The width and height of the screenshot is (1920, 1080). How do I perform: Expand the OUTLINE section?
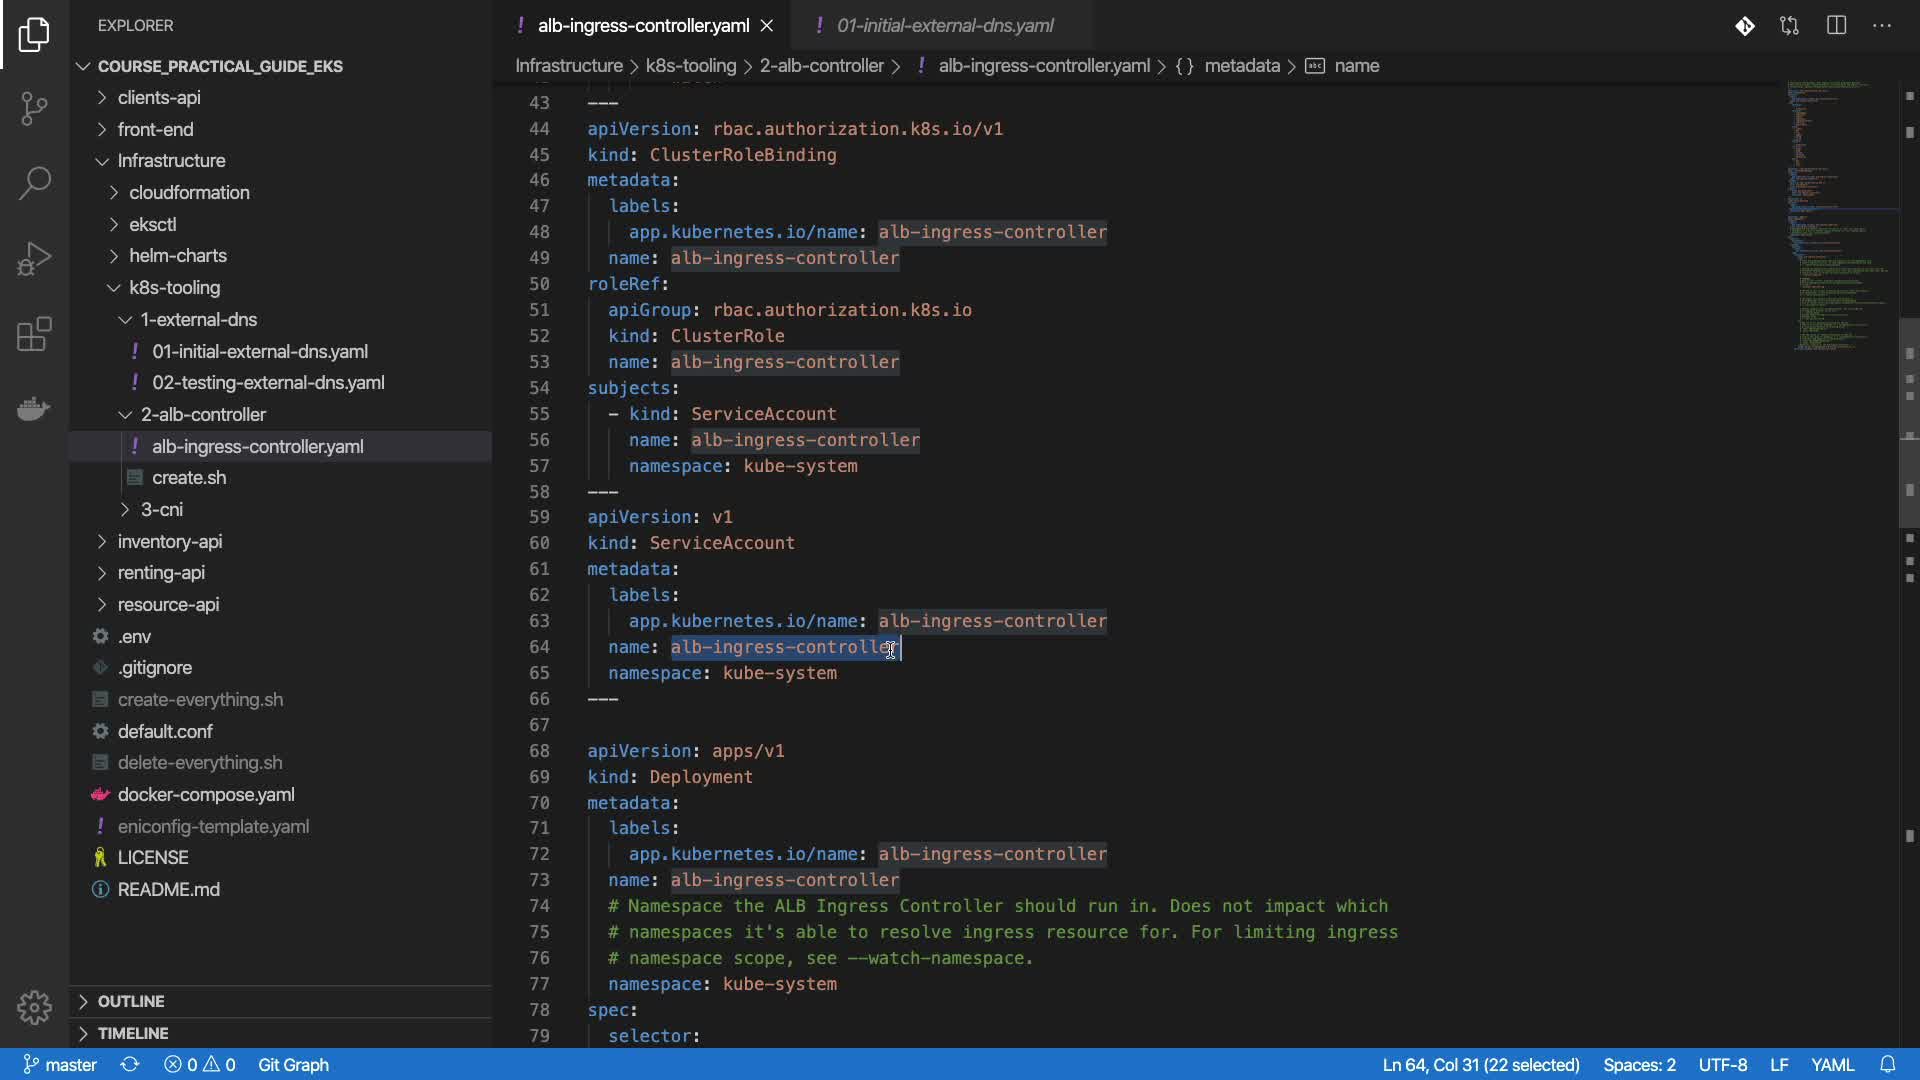click(131, 1001)
